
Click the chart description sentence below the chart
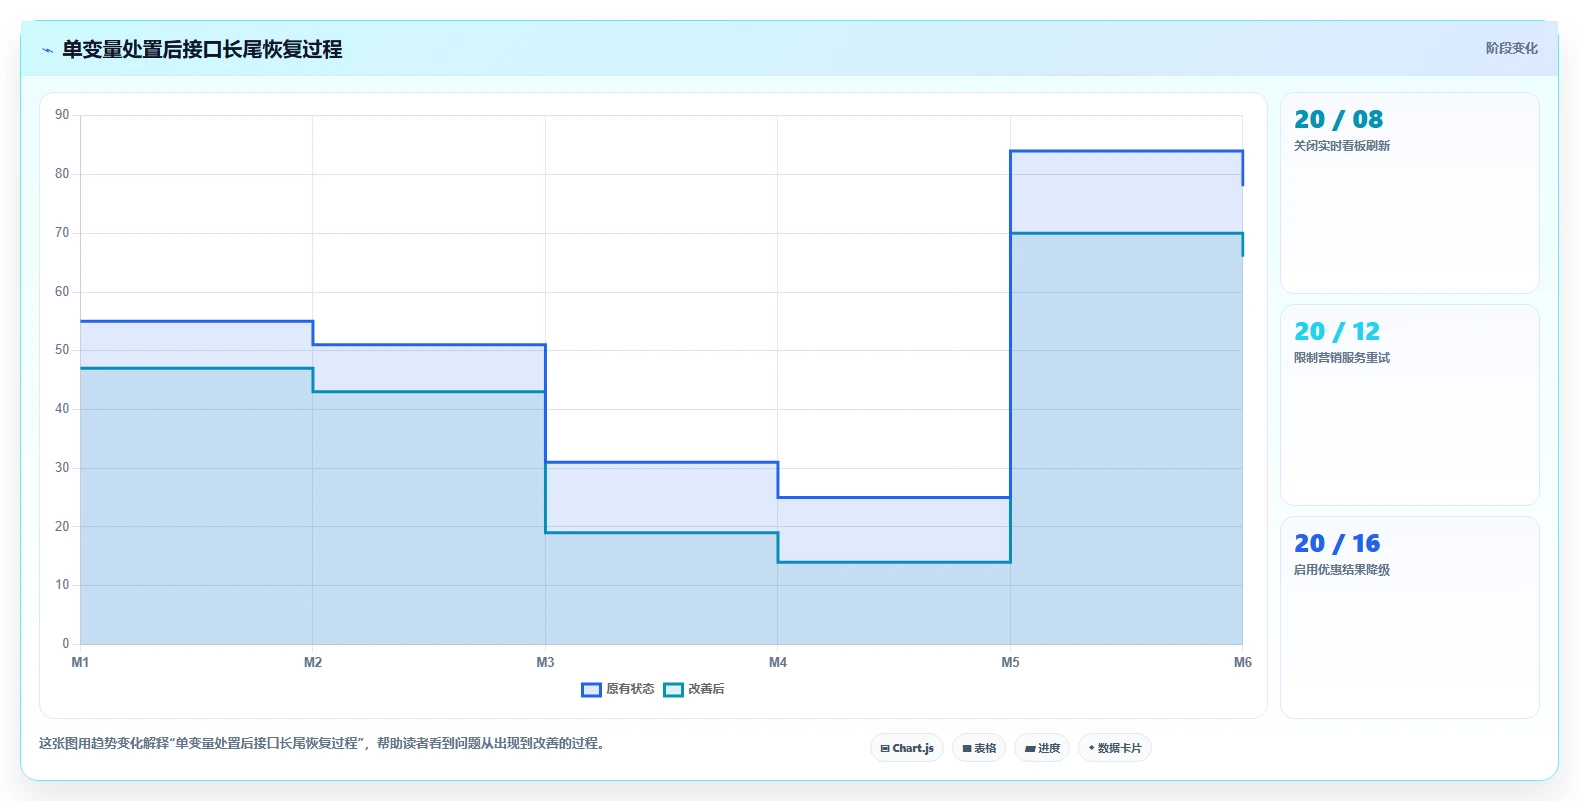(x=324, y=743)
